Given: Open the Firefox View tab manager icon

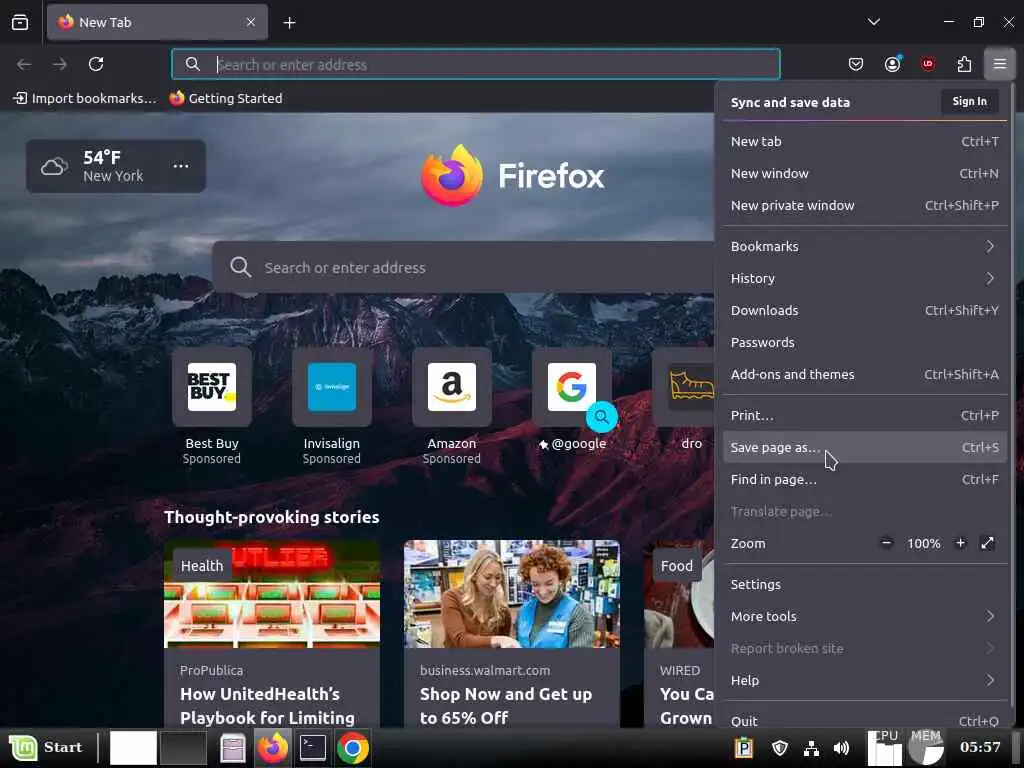Looking at the screenshot, I should coord(20,22).
